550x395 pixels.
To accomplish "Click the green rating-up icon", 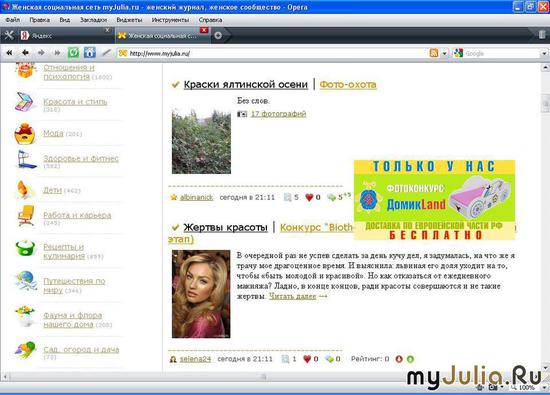I will (x=410, y=359).
